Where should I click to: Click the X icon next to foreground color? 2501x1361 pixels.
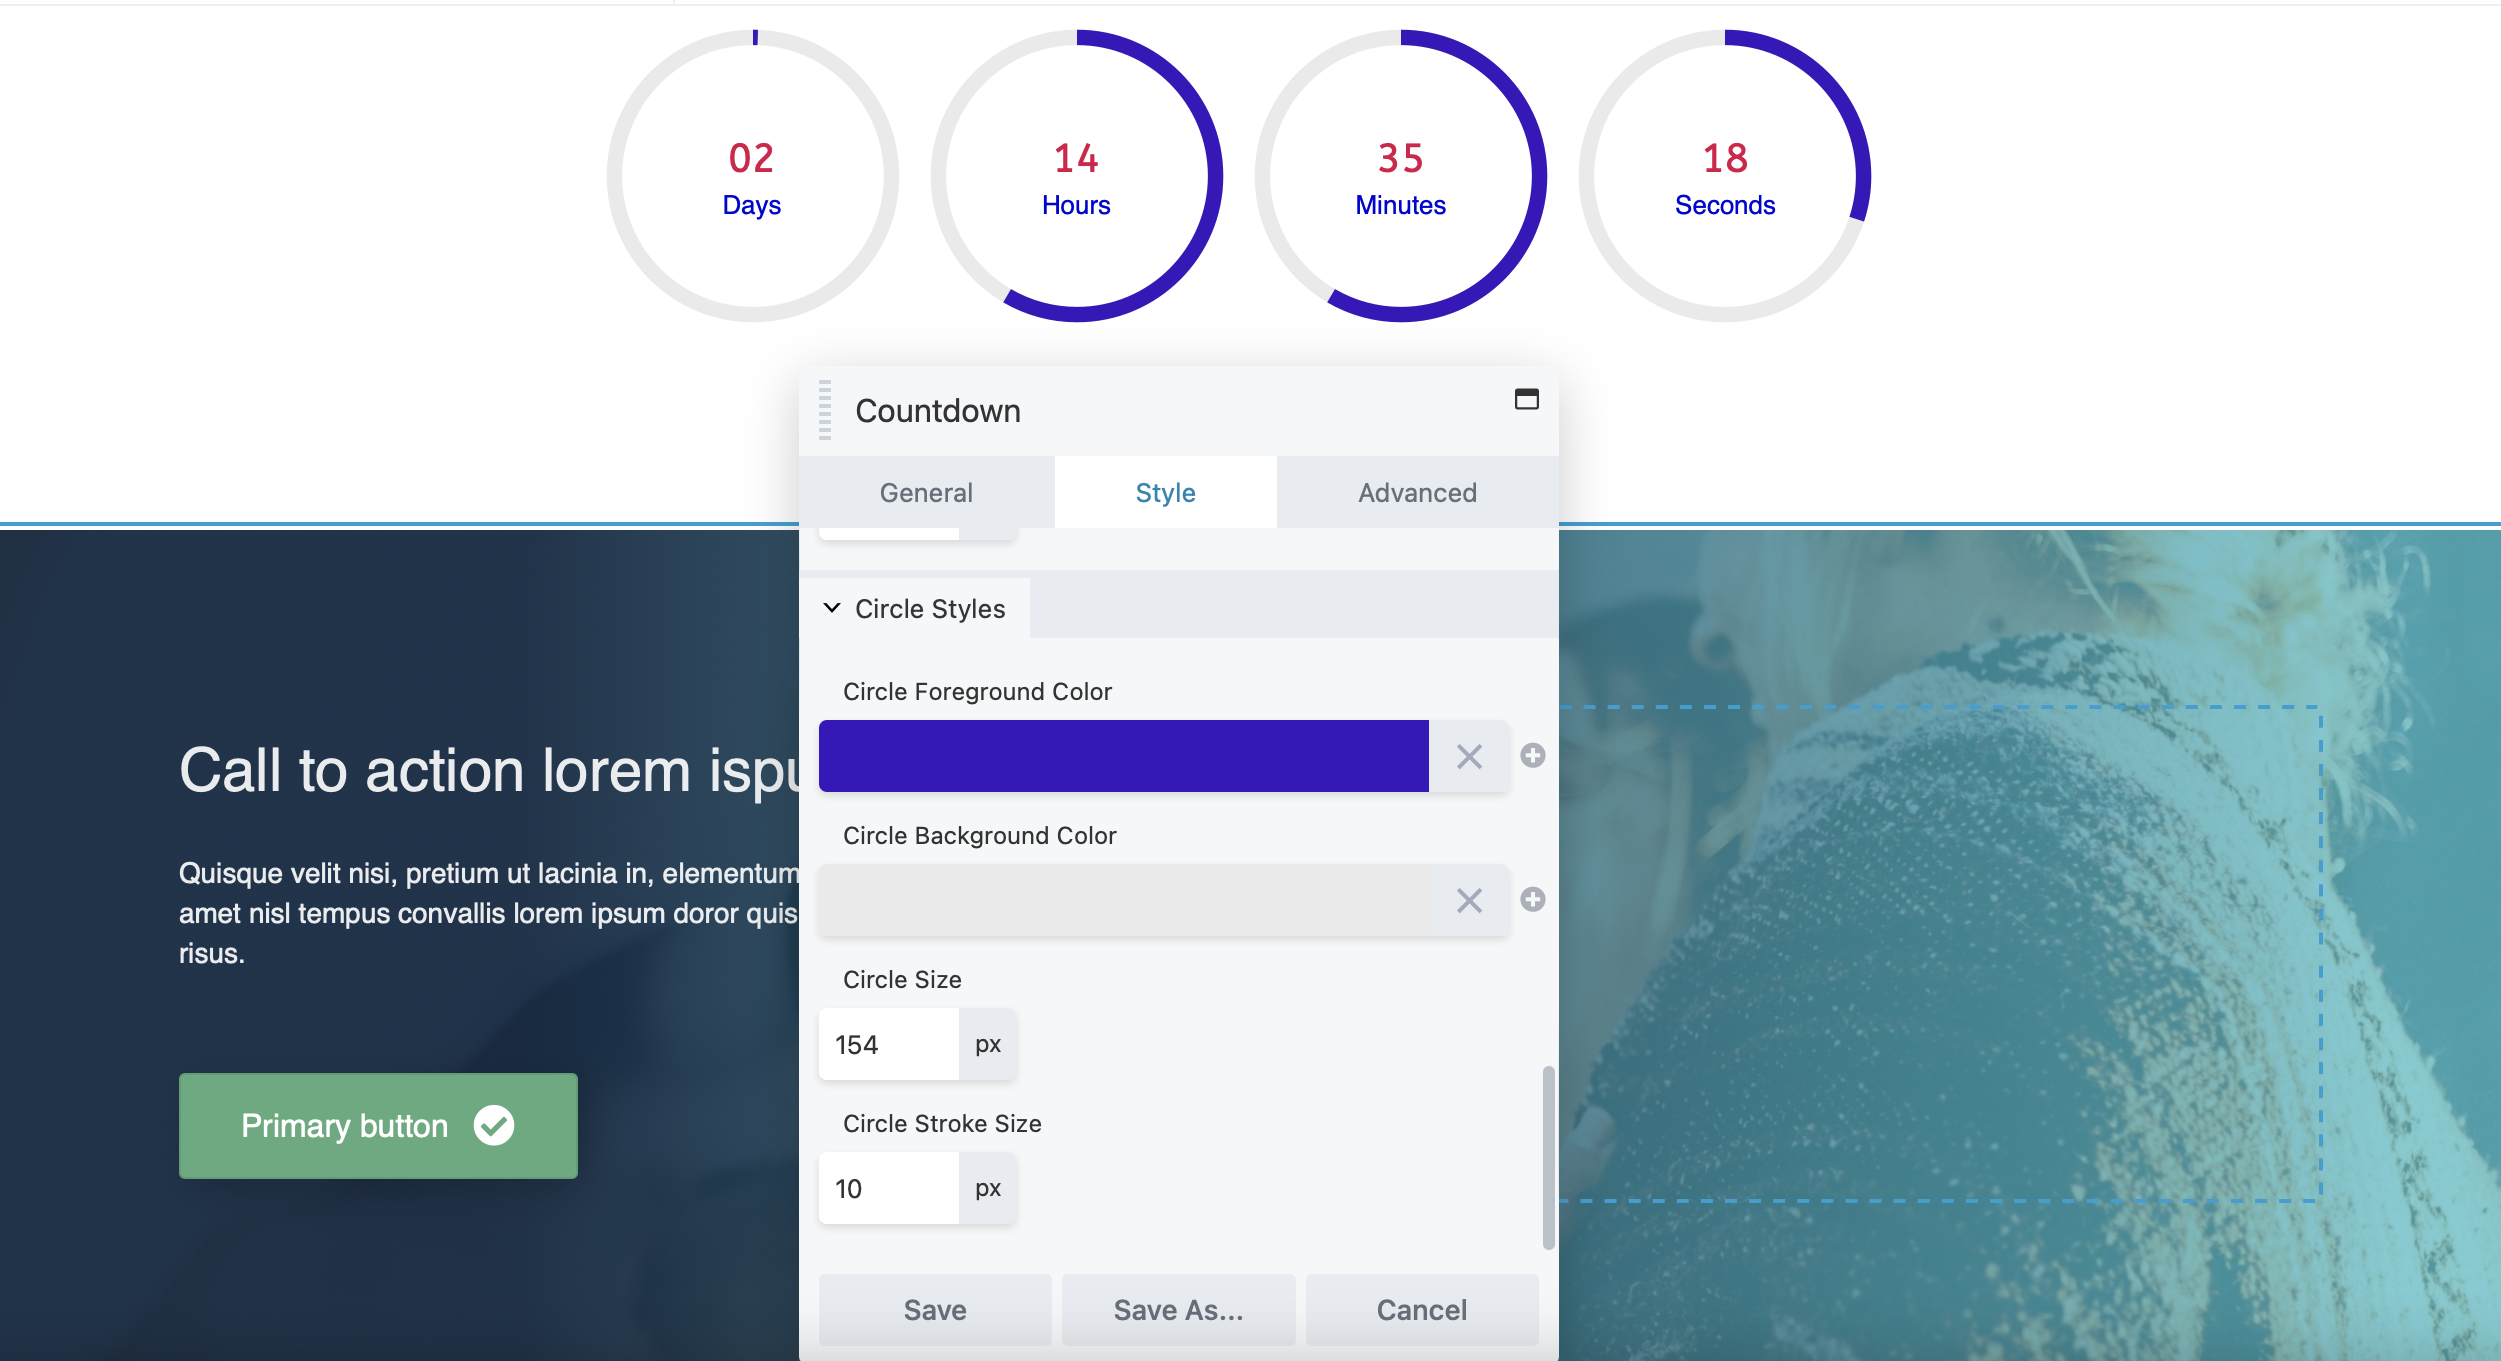[x=1469, y=756]
